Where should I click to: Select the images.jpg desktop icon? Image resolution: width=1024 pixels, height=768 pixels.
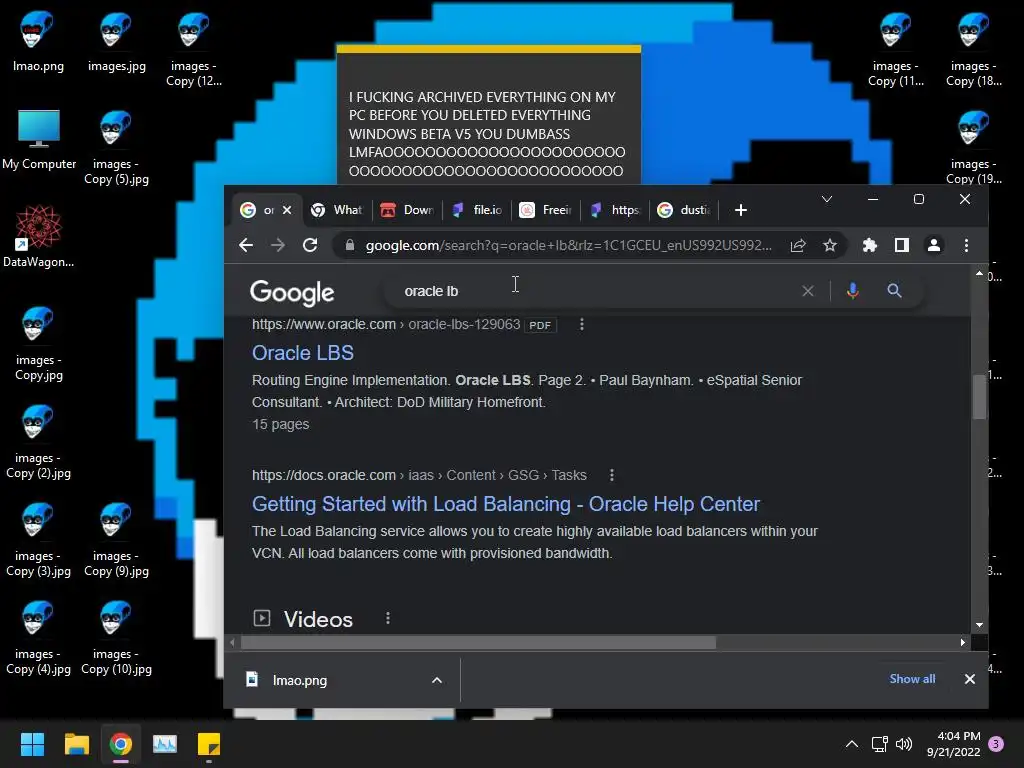[116, 41]
